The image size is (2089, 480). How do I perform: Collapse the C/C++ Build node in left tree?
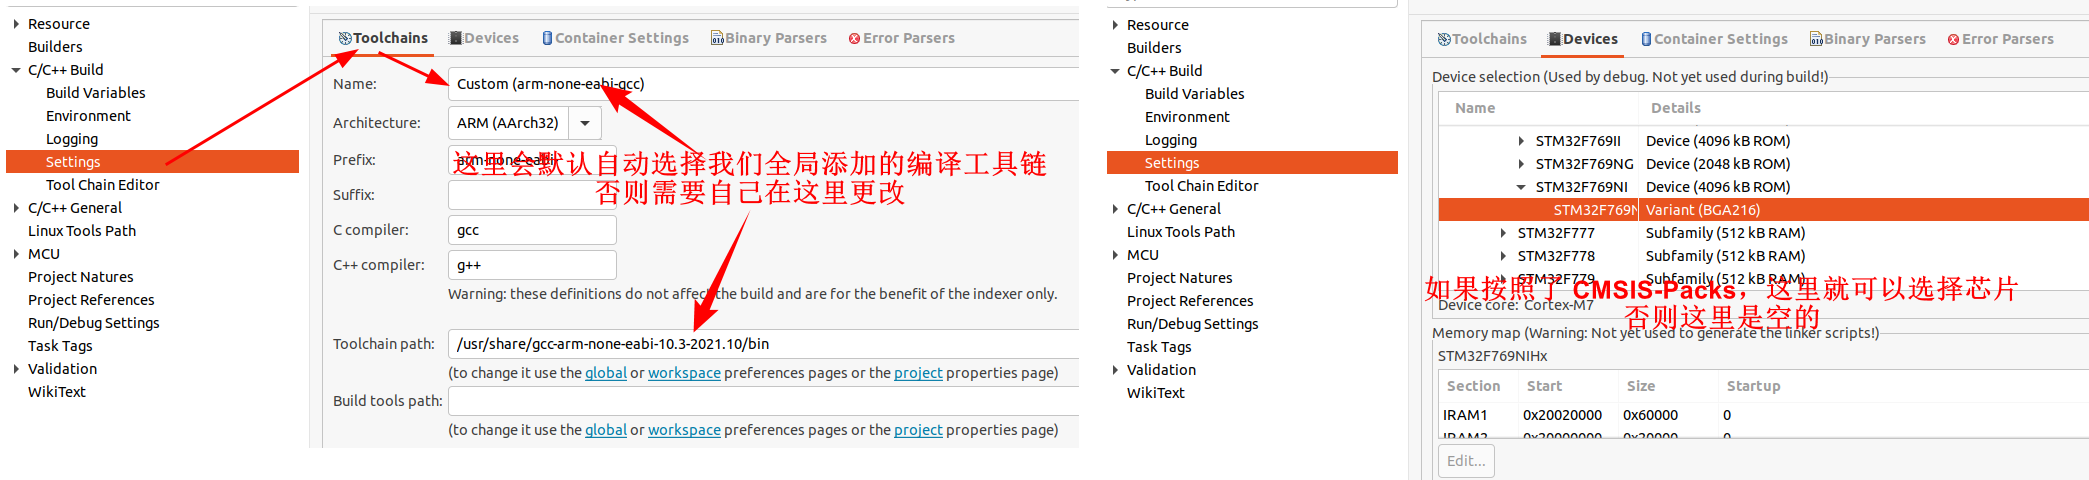[x=16, y=70]
